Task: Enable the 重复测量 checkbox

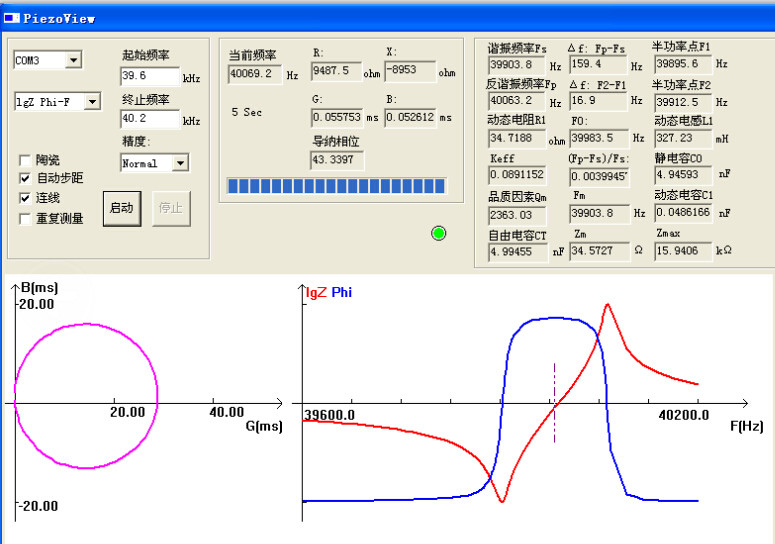Action: (24, 219)
